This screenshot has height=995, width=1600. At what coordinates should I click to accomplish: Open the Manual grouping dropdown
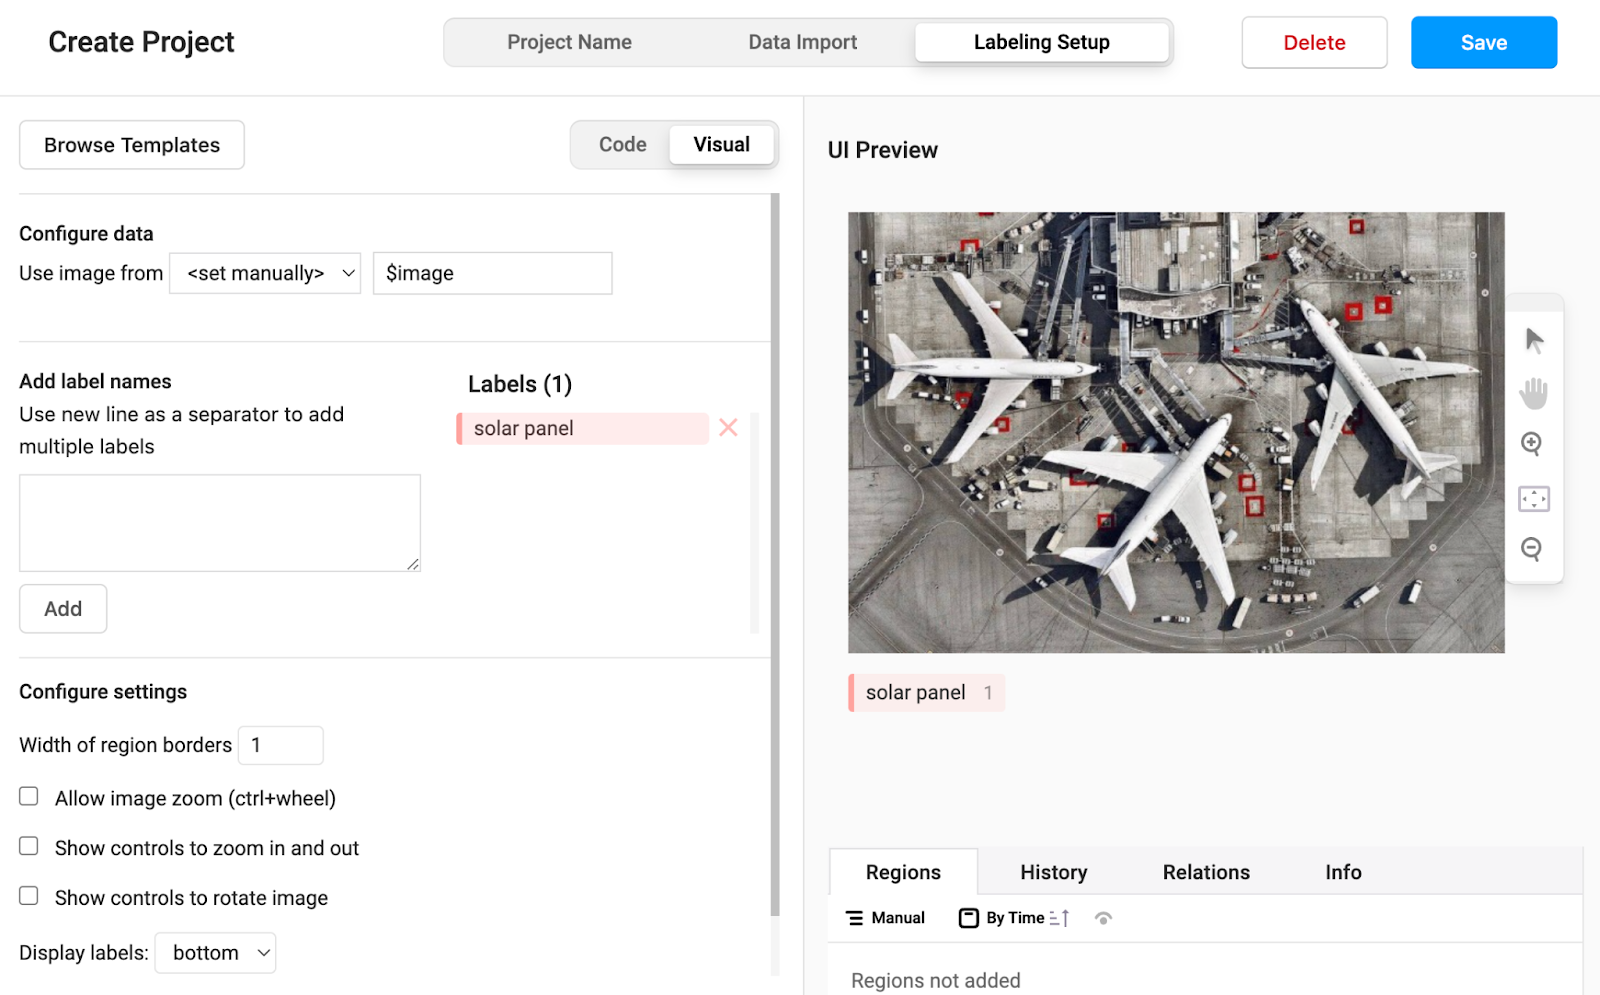(x=886, y=918)
